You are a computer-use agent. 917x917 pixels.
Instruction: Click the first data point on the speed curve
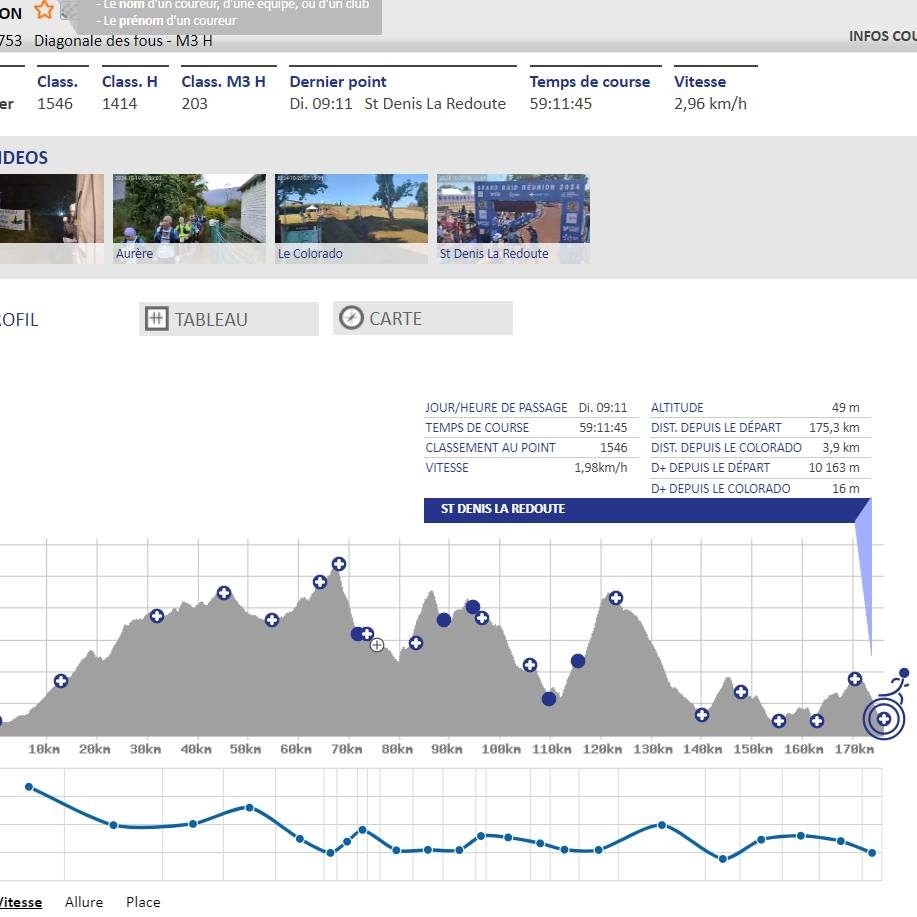(29, 787)
